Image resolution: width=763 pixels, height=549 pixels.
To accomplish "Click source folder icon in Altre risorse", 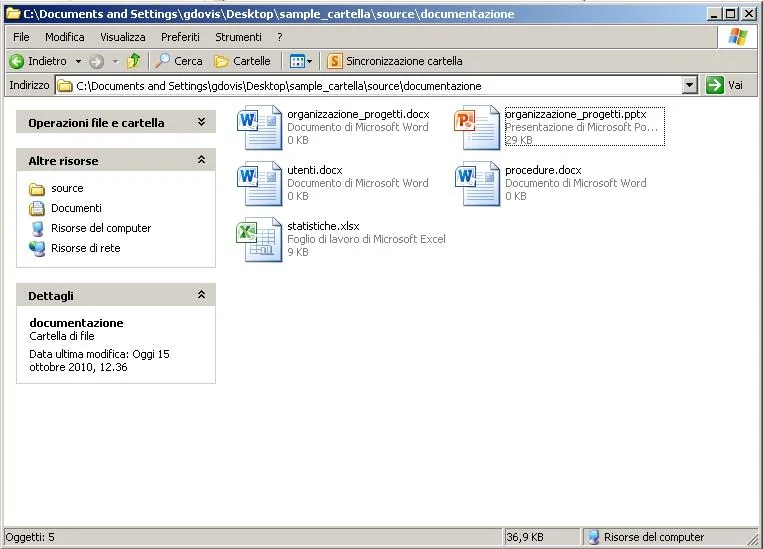I will click(x=37, y=189).
